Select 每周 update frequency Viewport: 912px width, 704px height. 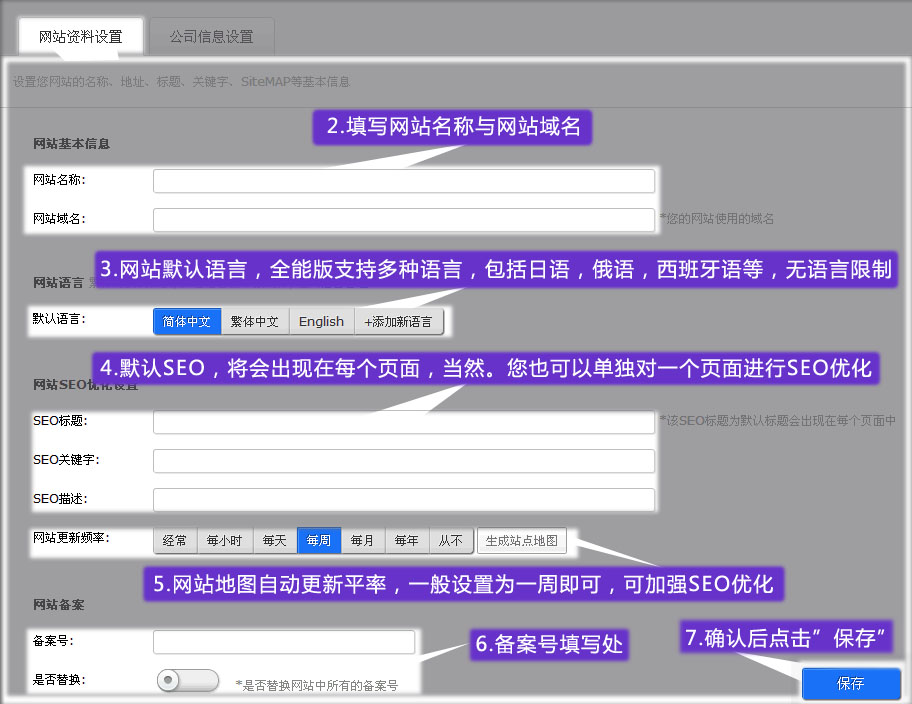(x=319, y=541)
